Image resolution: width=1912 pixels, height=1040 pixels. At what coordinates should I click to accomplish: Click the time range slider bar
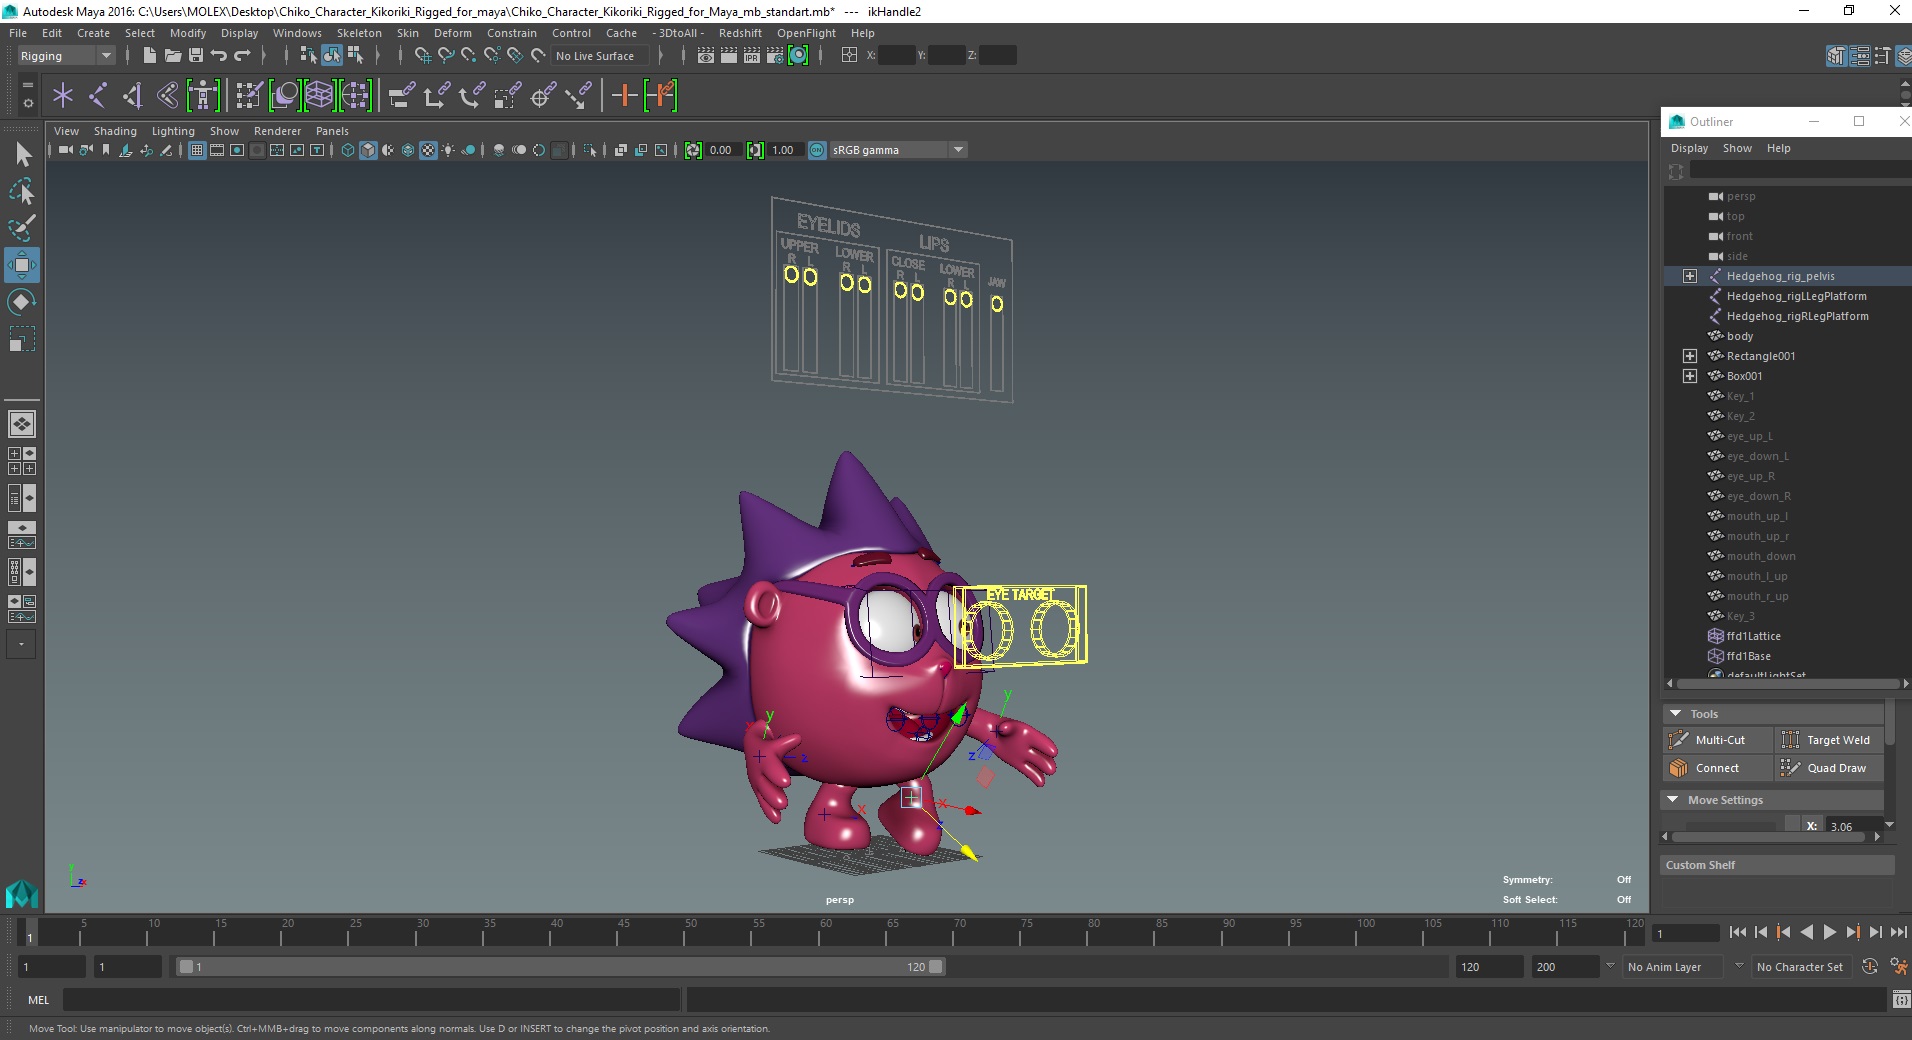(x=560, y=967)
